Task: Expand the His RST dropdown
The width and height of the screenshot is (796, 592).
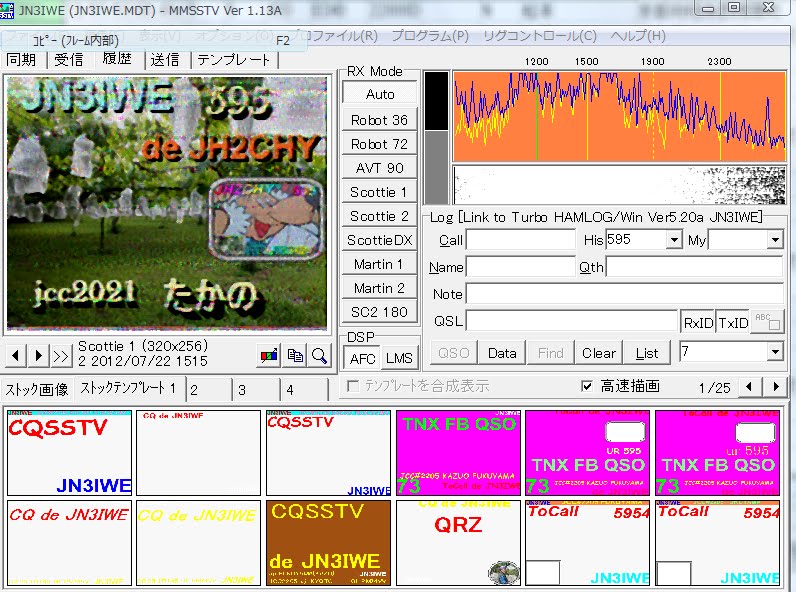Action: pos(674,239)
